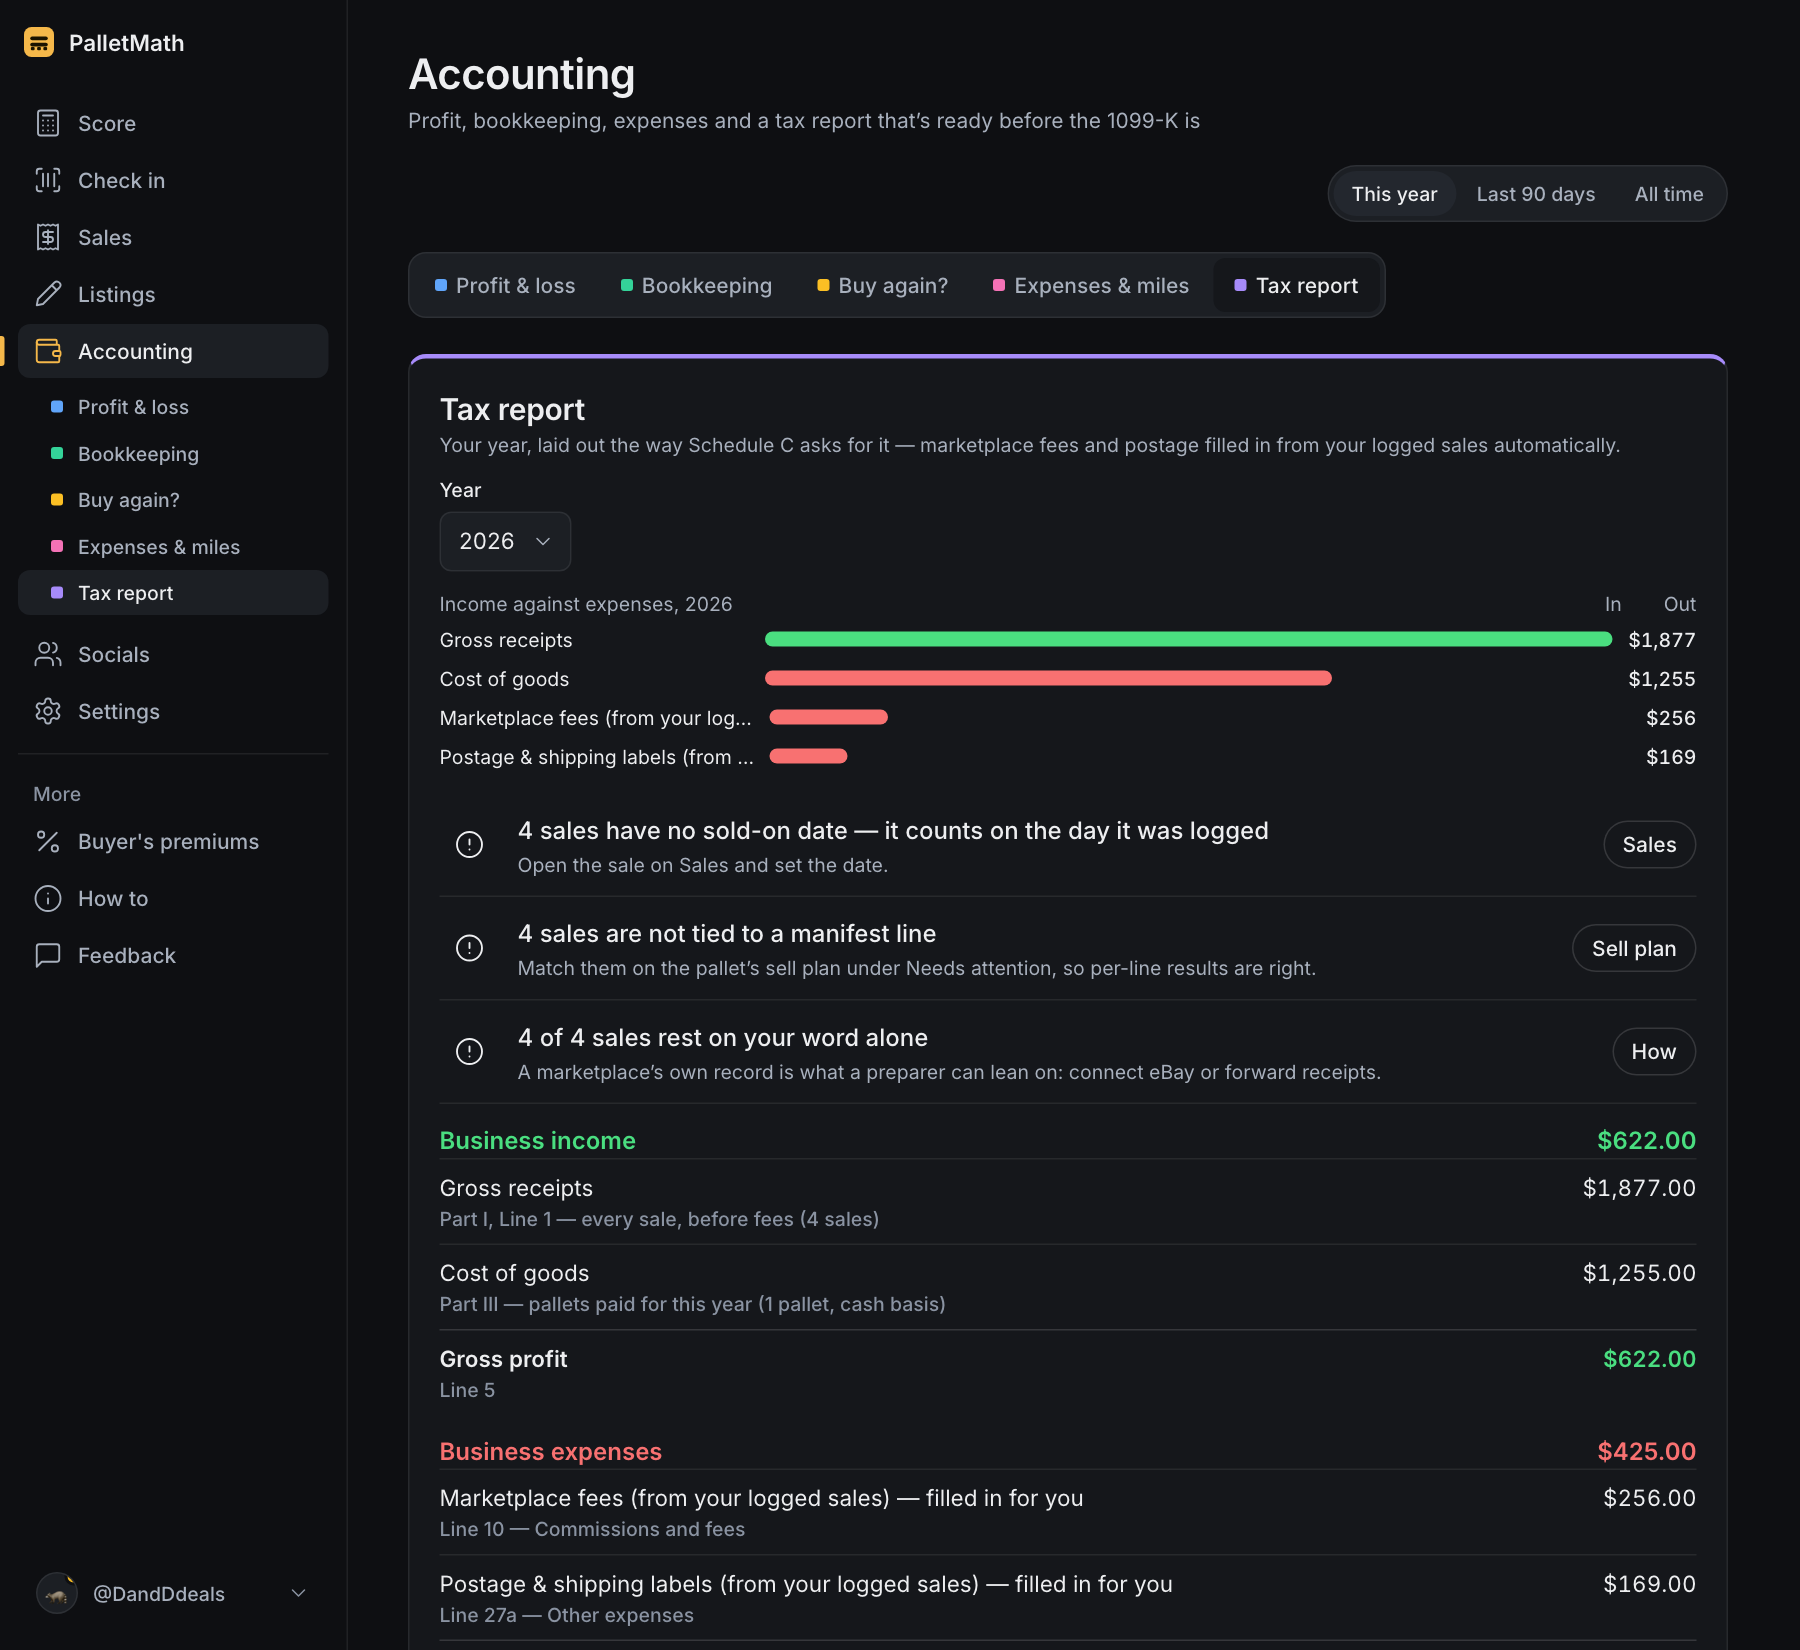Open sidebar Tax report sub-item
Image resolution: width=1800 pixels, height=1650 pixels.
tap(173, 593)
